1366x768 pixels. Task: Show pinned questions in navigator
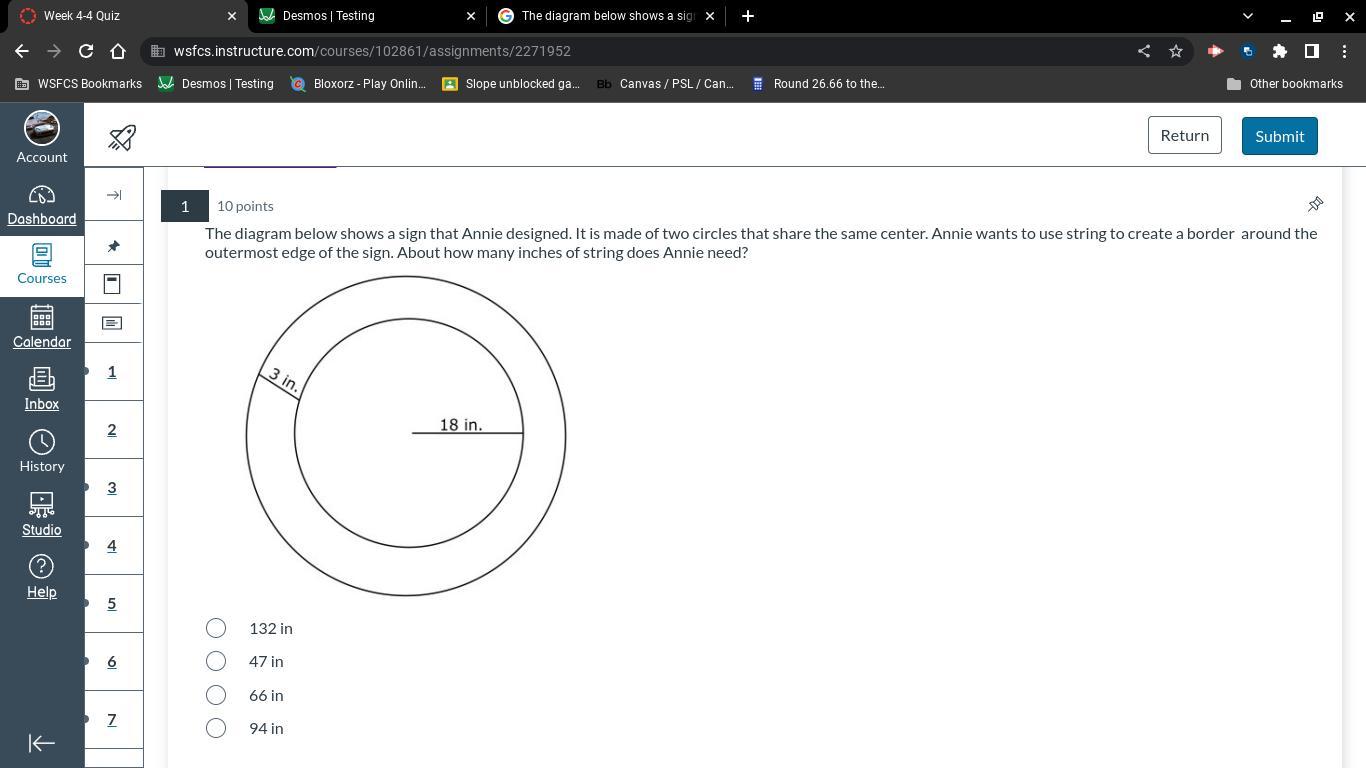click(113, 246)
